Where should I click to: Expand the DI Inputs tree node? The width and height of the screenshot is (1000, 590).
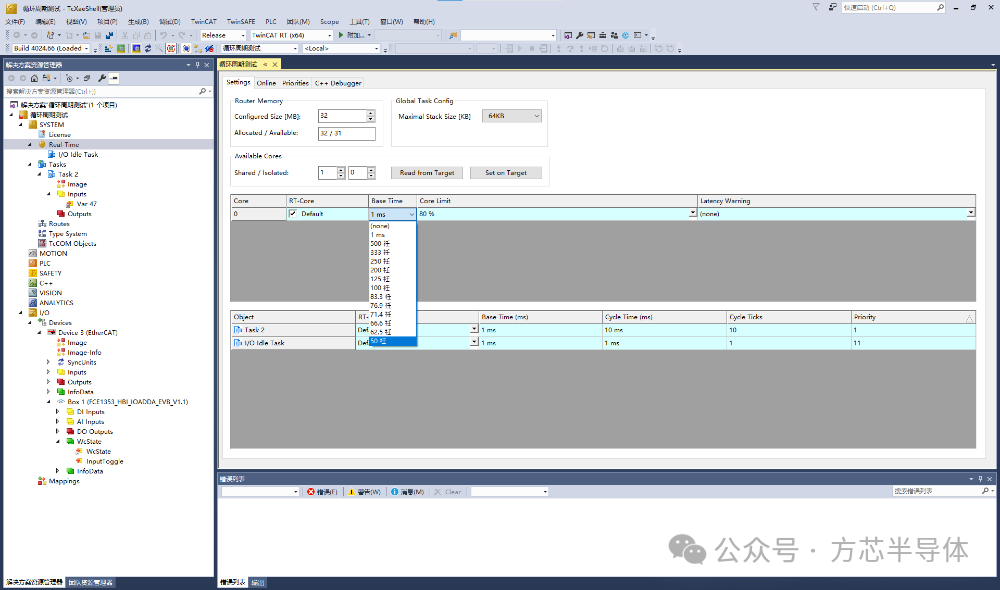[x=57, y=412]
